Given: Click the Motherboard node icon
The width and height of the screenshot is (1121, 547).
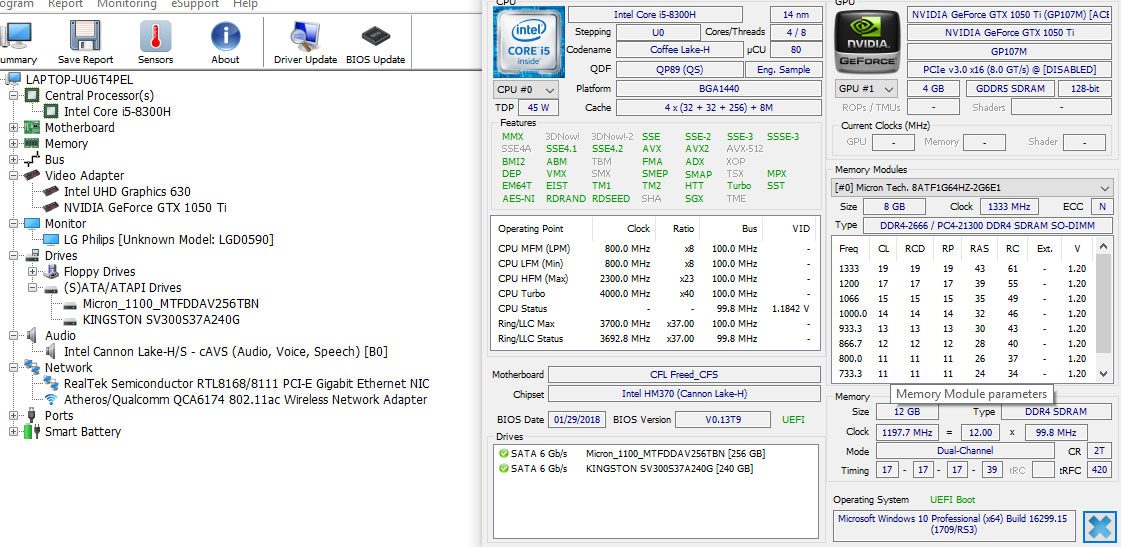Looking at the screenshot, I should click(32, 127).
